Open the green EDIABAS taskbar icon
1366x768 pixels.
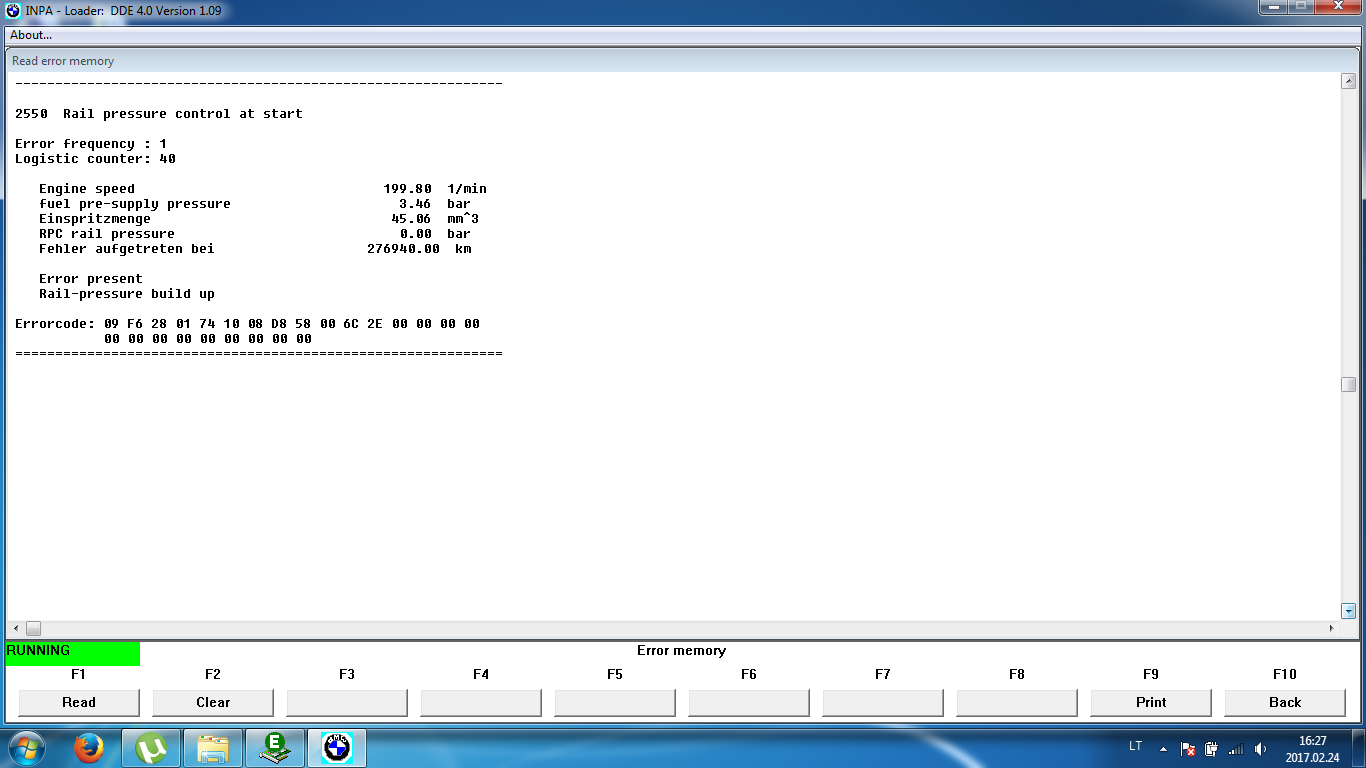pyautogui.click(x=274, y=748)
